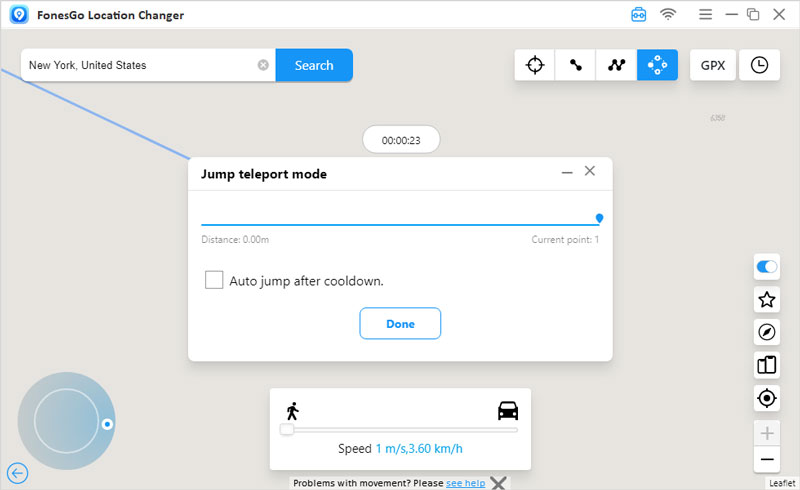Click the back arrow circle icon
Image resolution: width=800 pixels, height=490 pixels.
pos(17,473)
